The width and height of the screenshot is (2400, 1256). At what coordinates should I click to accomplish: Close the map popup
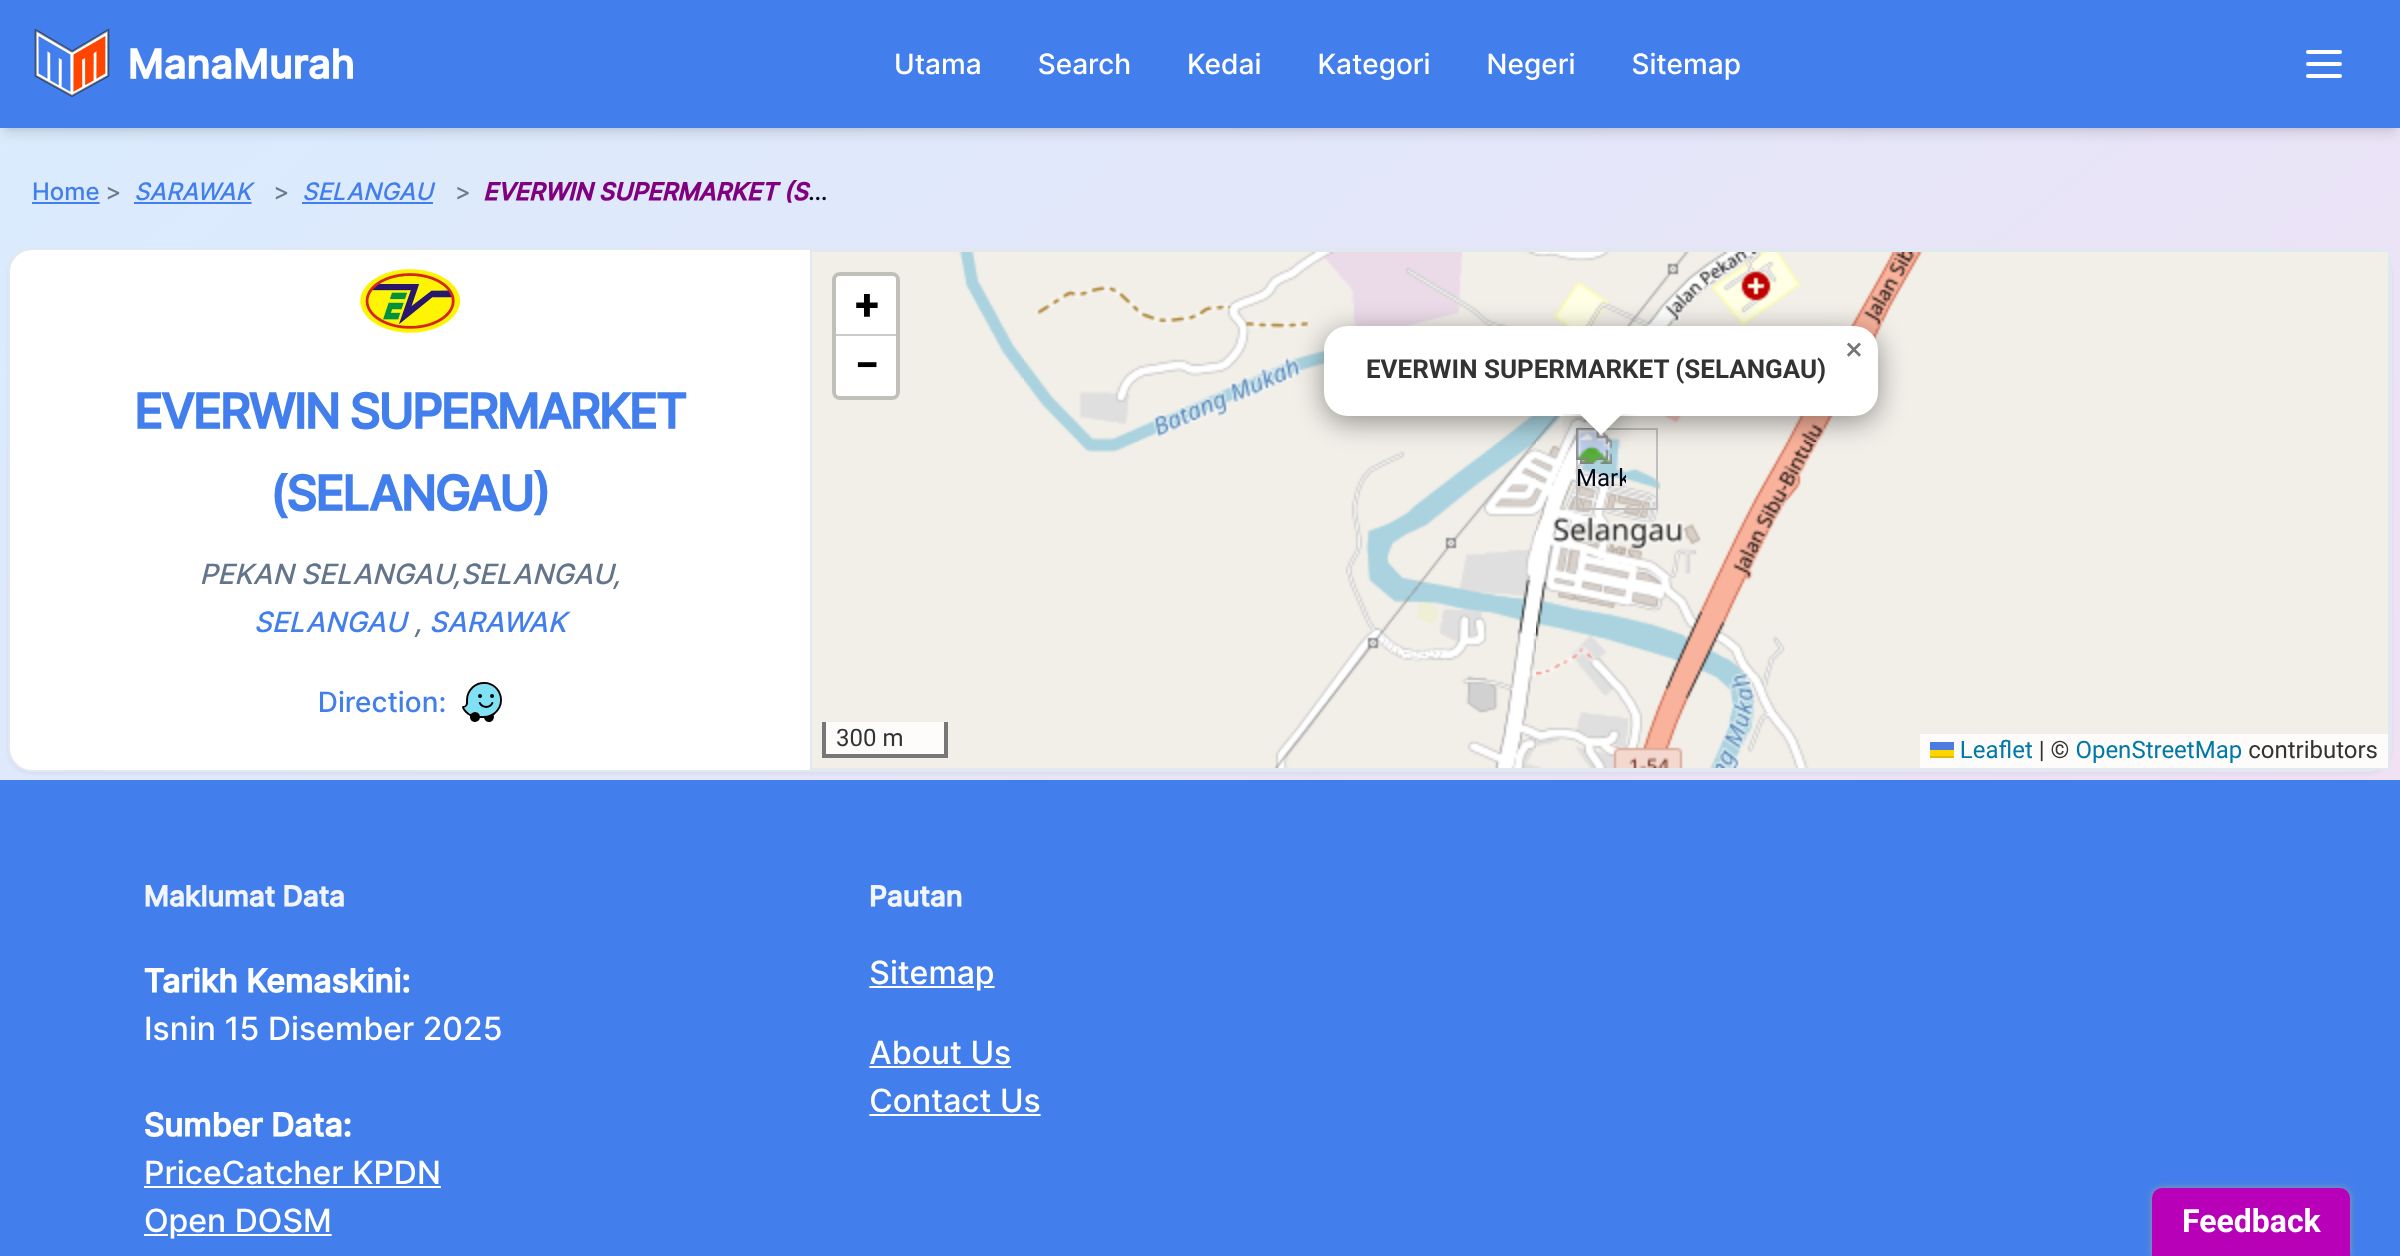coord(1853,350)
